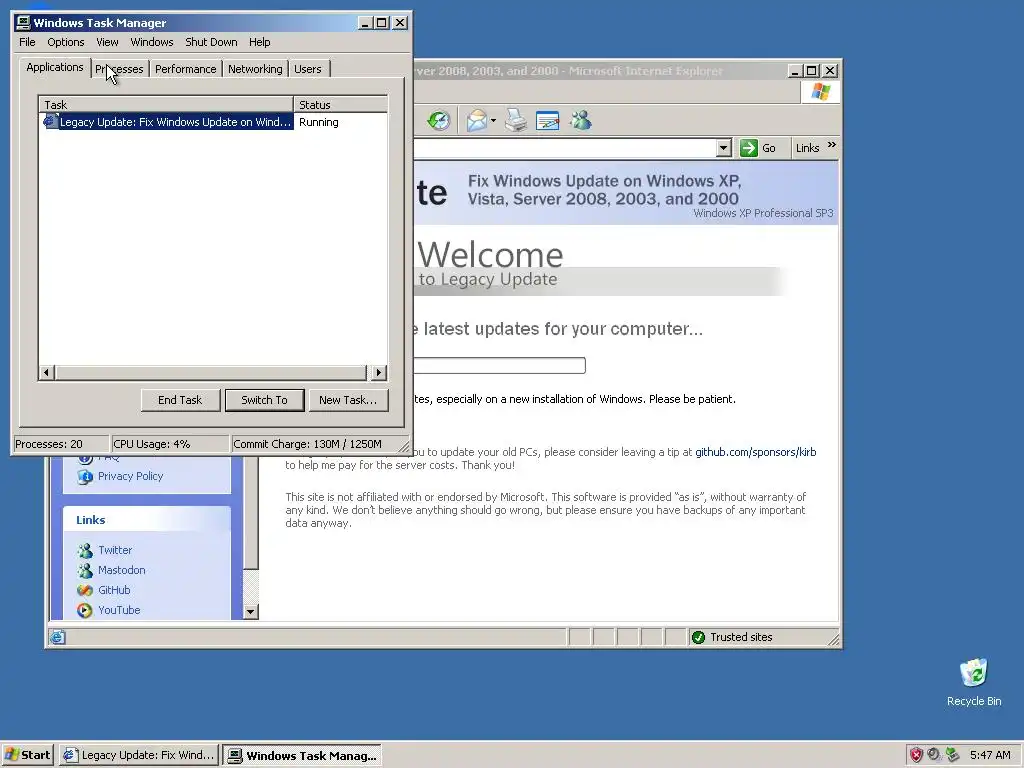The image size is (1024, 768).
Task: Click the Windows flag logo in IE
Action: [820, 92]
